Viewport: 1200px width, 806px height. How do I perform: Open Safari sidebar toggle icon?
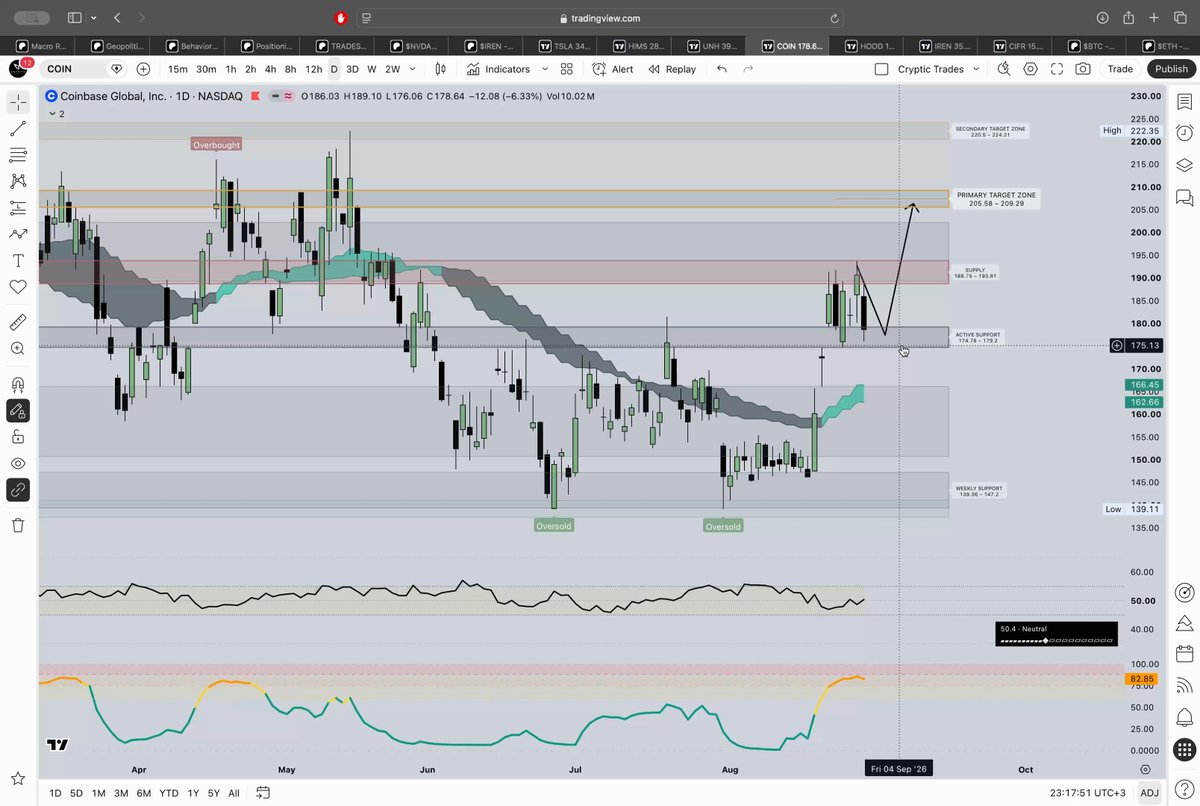click(x=74, y=18)
